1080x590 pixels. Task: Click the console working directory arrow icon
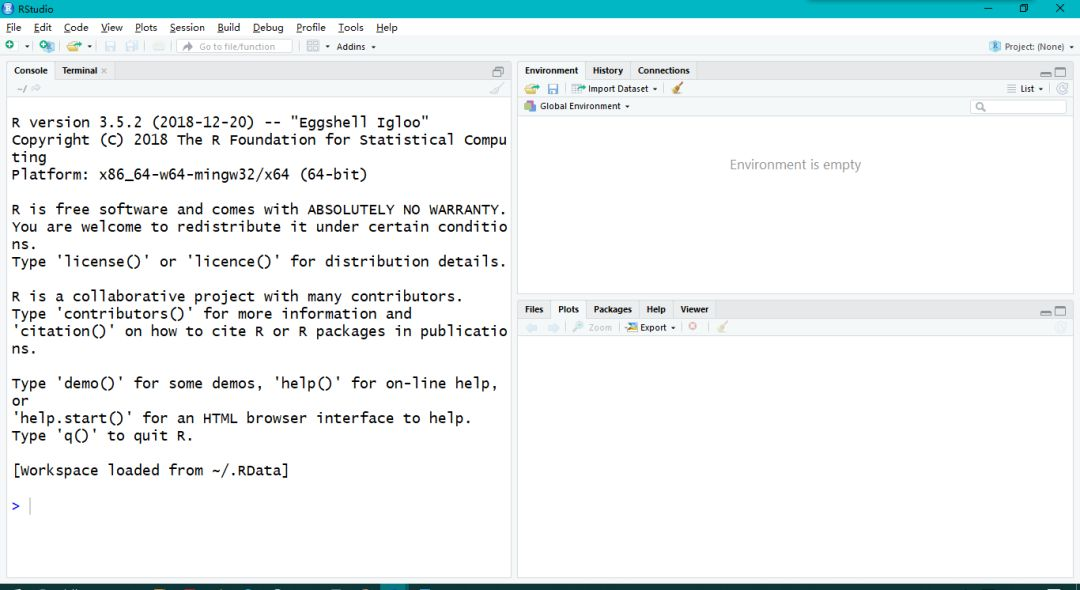[37, 88]
